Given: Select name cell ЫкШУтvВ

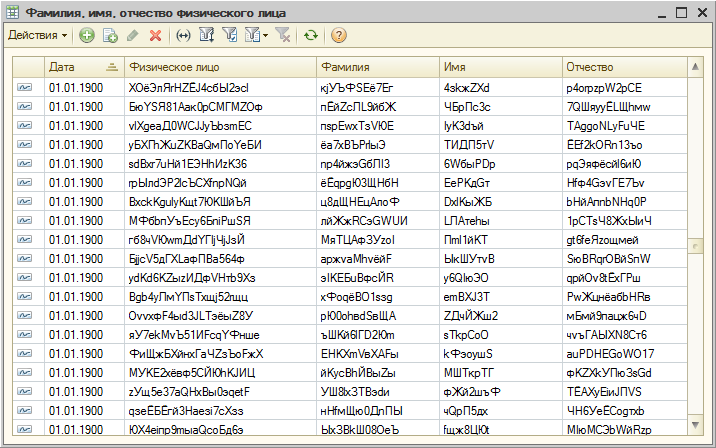Looking at the screenshot, I should [x=500, y=258].
